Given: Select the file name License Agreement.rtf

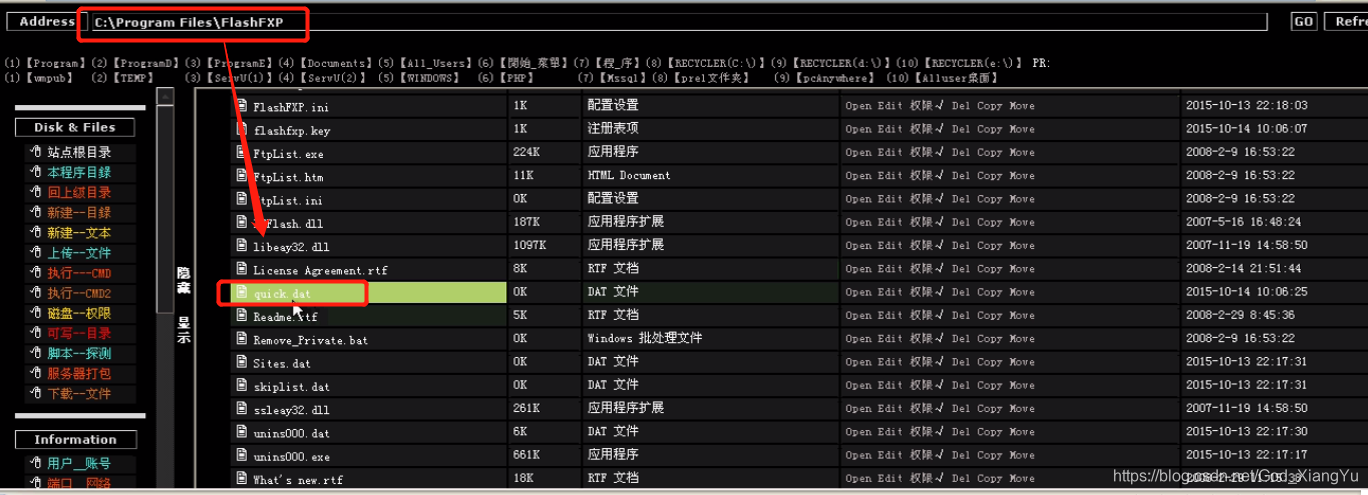Looking at the screenshot, I should pyautogui.click(x=320, y=270).
